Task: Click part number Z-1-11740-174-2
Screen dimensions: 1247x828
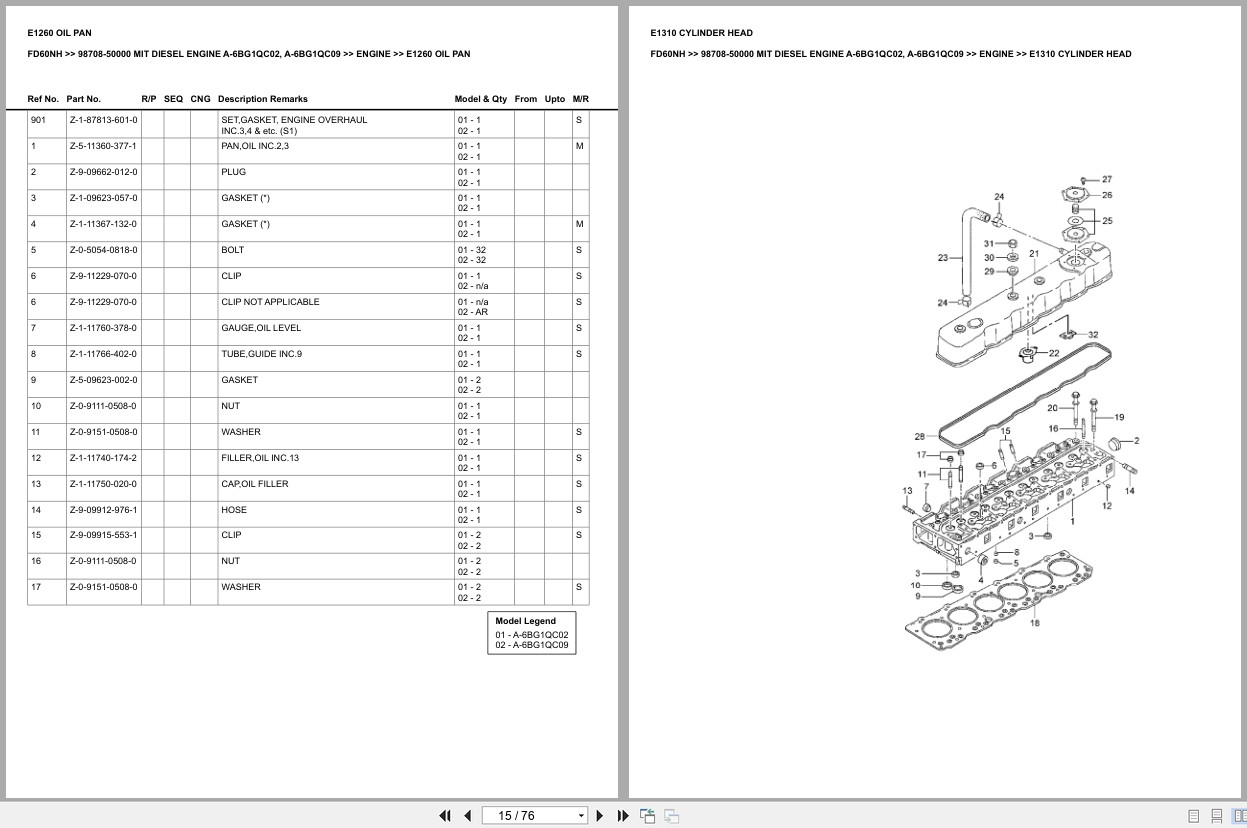Action: click(x=103, y=458)
